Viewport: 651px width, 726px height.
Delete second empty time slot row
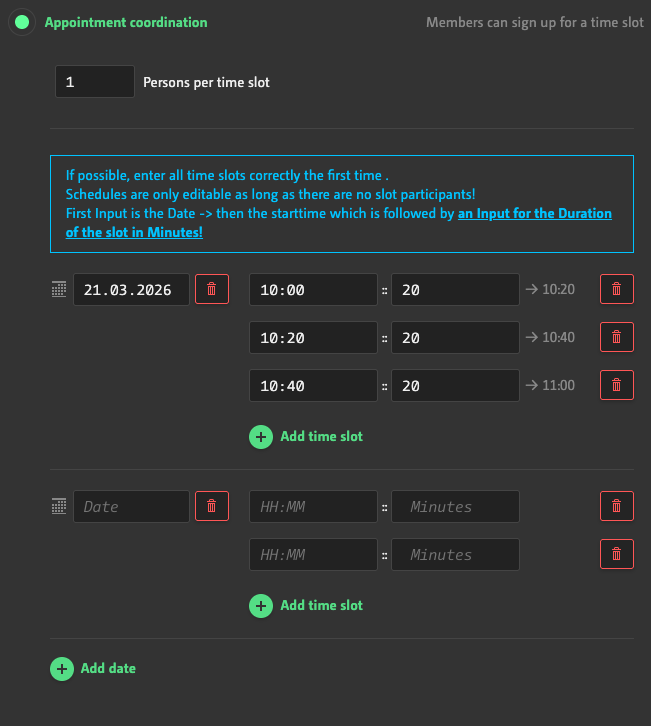point(617,554)
